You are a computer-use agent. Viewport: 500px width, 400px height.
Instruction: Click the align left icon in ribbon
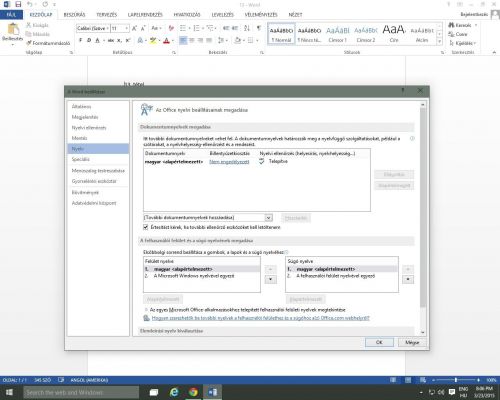click(x=183, y=40)
